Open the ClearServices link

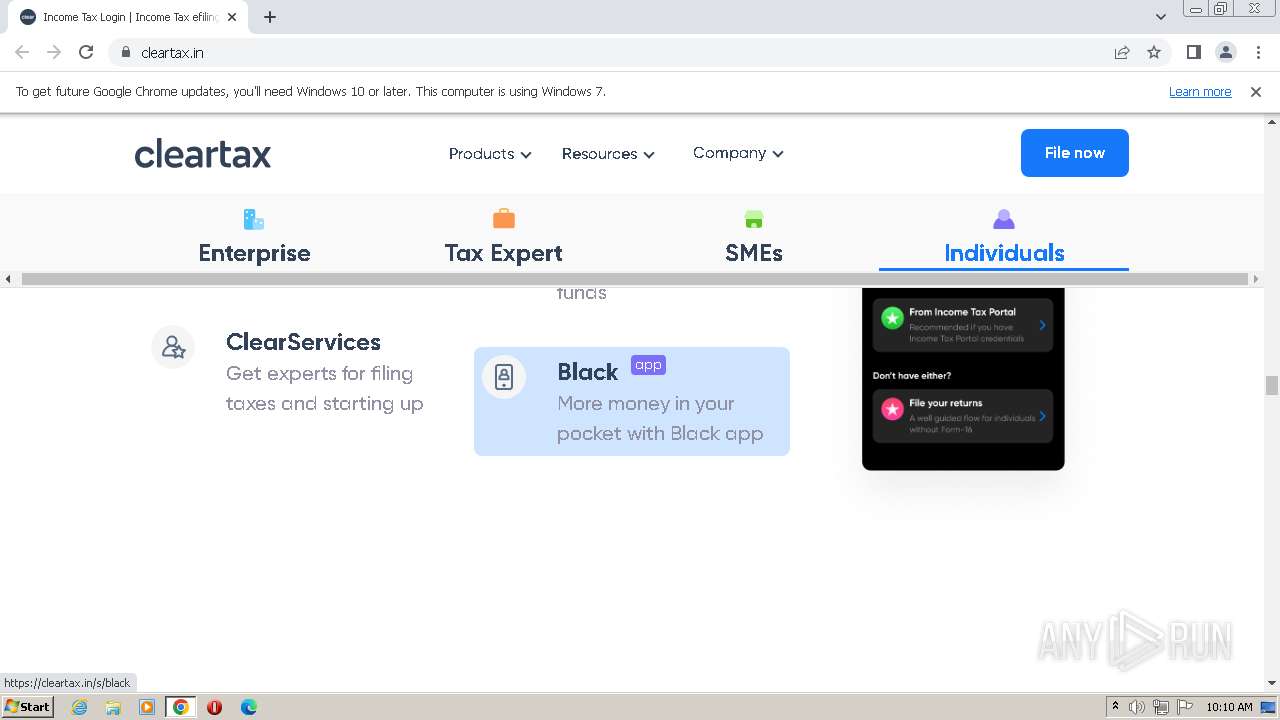pos(303,342)
